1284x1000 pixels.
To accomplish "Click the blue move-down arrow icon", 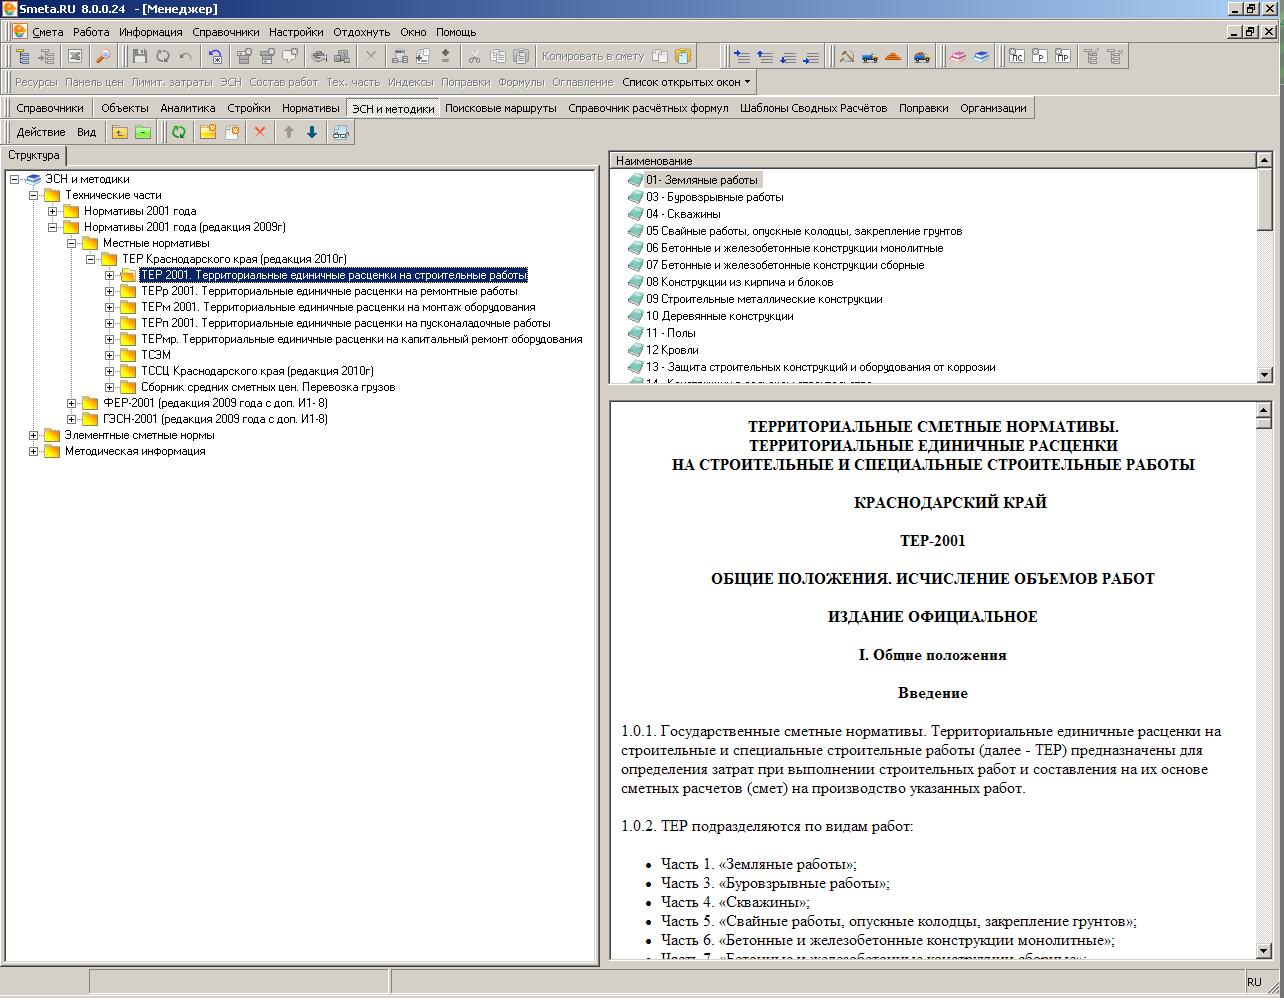I will [x=312, y=132].
